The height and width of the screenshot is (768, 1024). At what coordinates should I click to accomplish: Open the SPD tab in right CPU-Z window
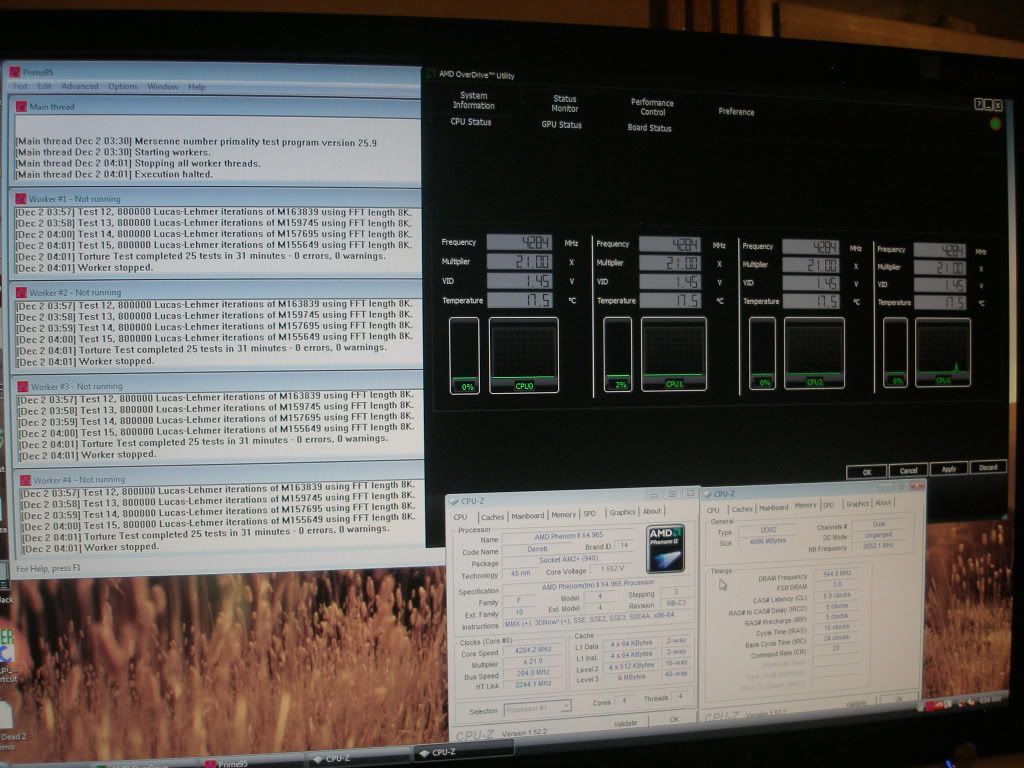[x=828, y=505]
